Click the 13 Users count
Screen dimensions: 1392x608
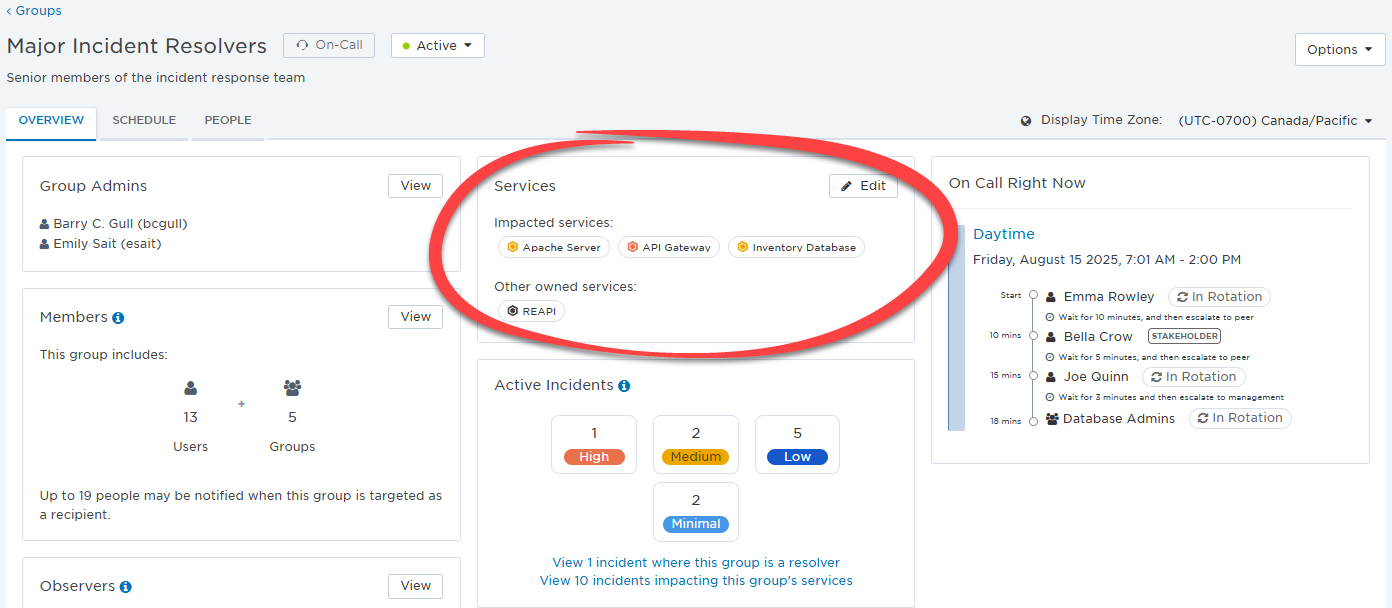(190, 417)
